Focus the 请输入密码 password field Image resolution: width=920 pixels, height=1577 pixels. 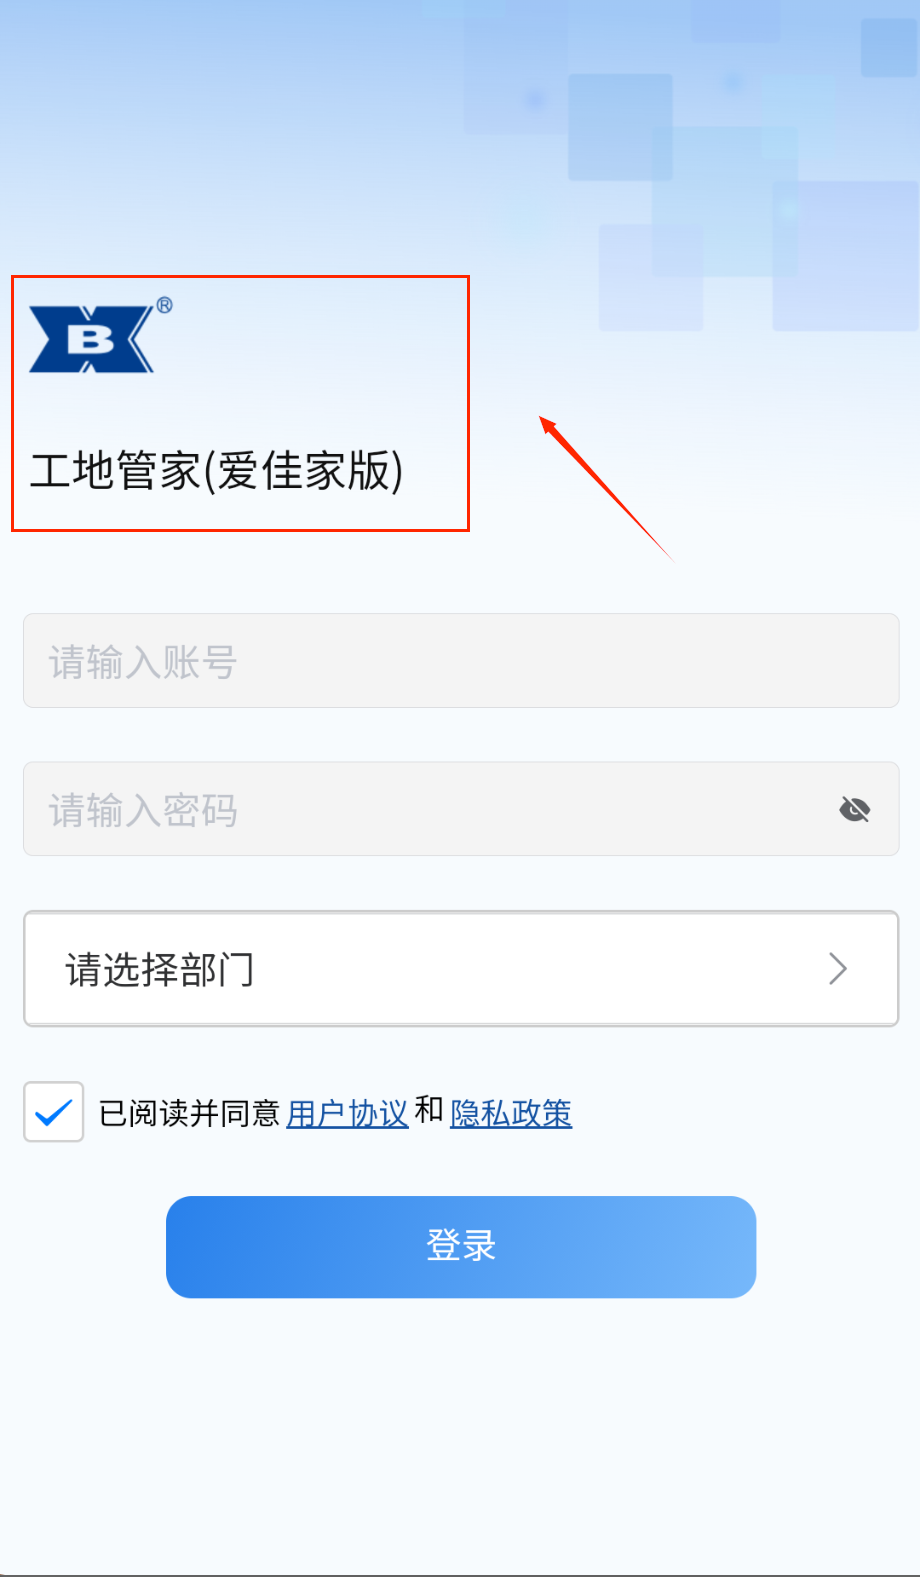tap(461, 809)
